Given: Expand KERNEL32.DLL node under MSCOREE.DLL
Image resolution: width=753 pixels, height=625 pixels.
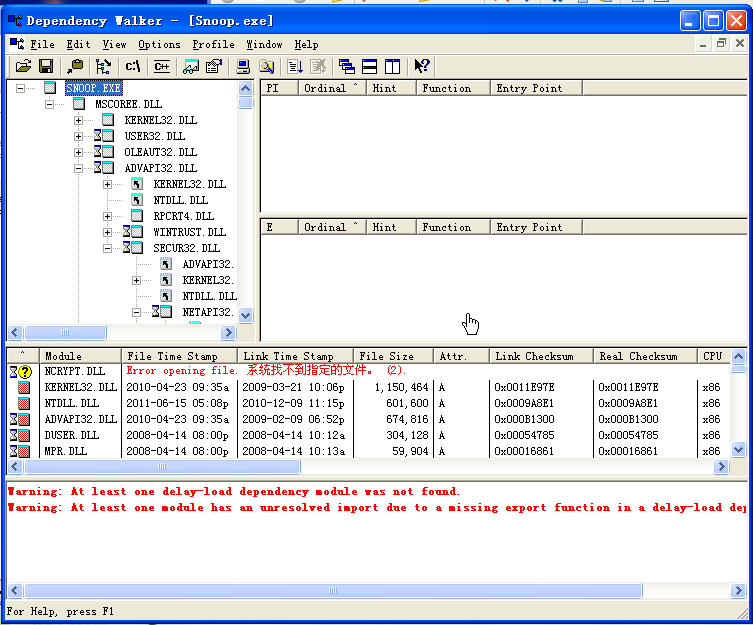Looking at the screenshot, I should (x=78, y=120).
